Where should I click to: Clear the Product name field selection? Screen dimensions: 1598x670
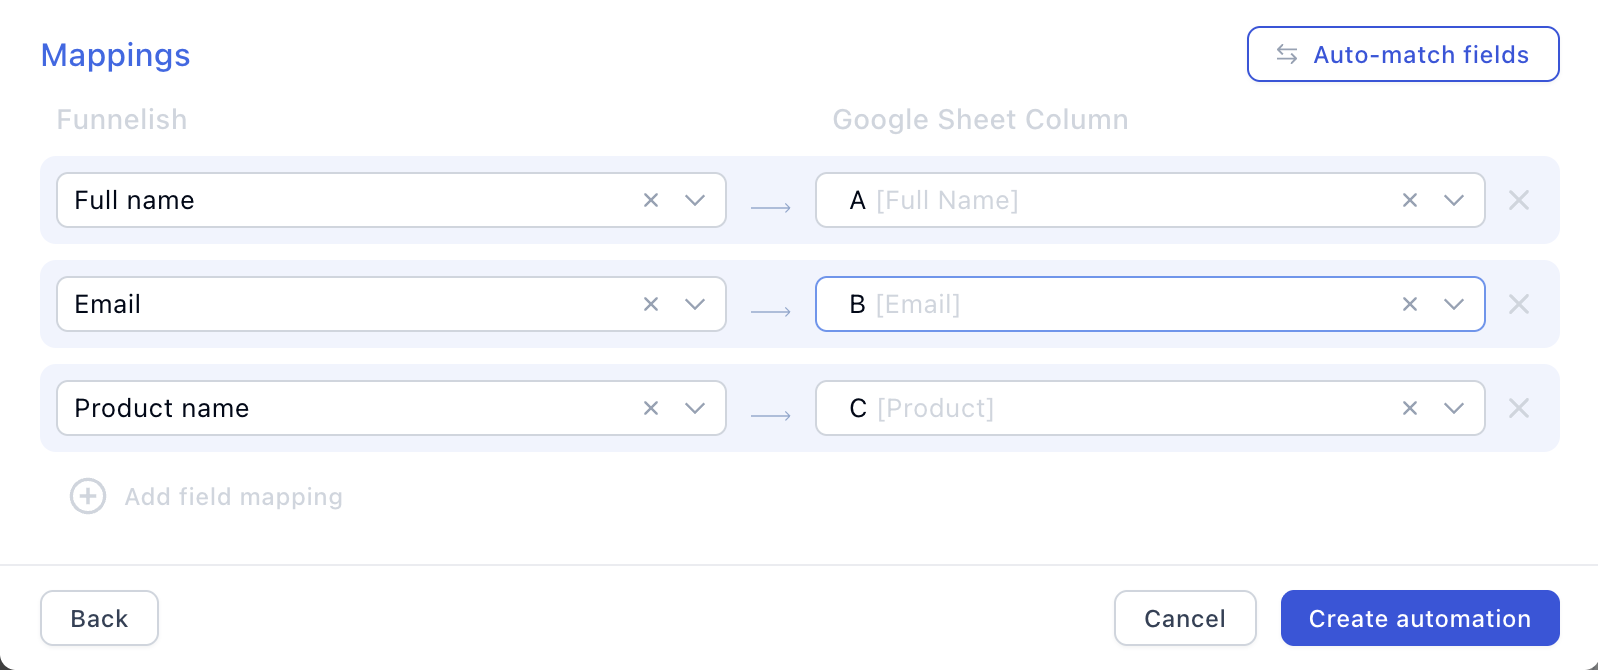(651, 408)
